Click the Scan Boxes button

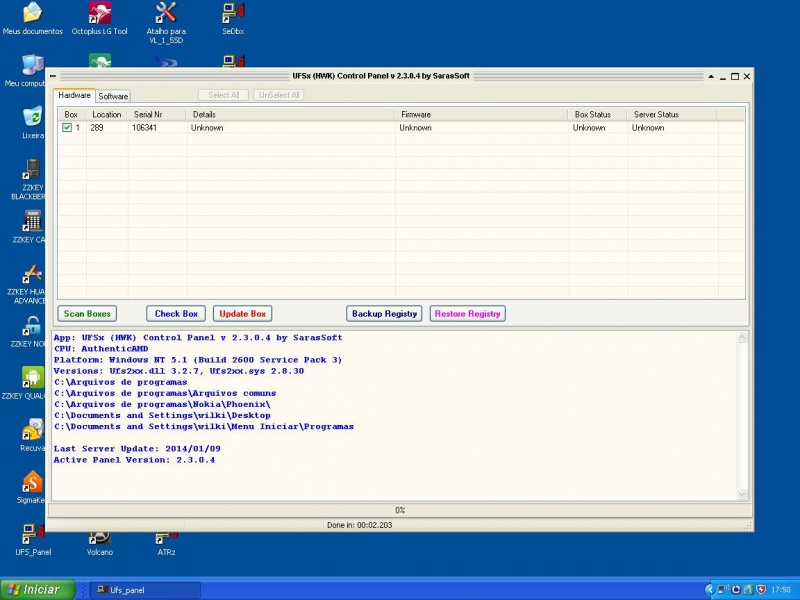pyautogui.click(x=87, y=314)
